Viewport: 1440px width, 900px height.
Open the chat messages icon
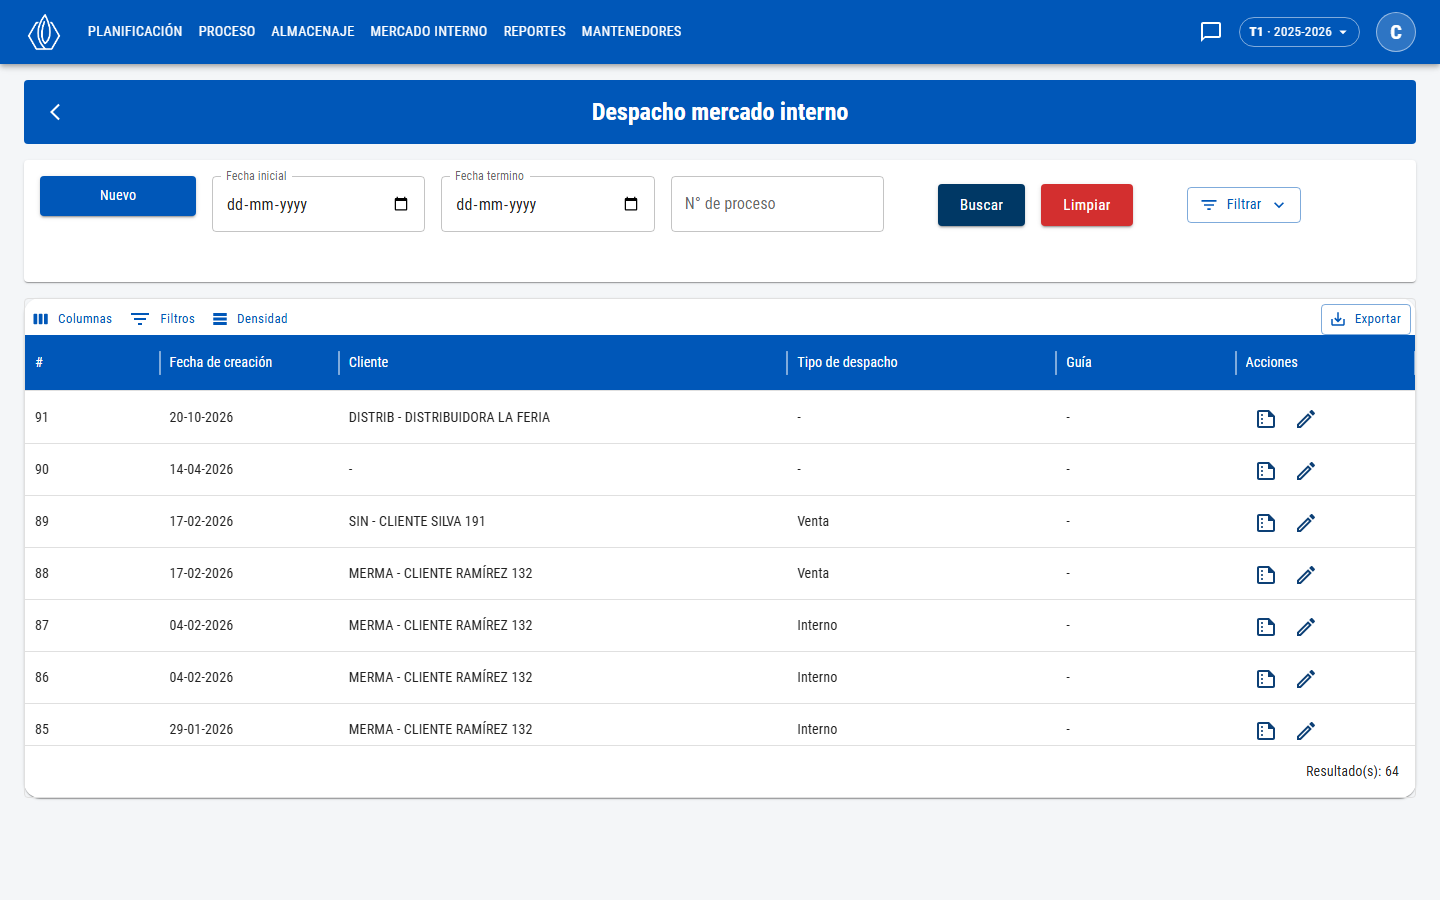tap(1211, 32)
